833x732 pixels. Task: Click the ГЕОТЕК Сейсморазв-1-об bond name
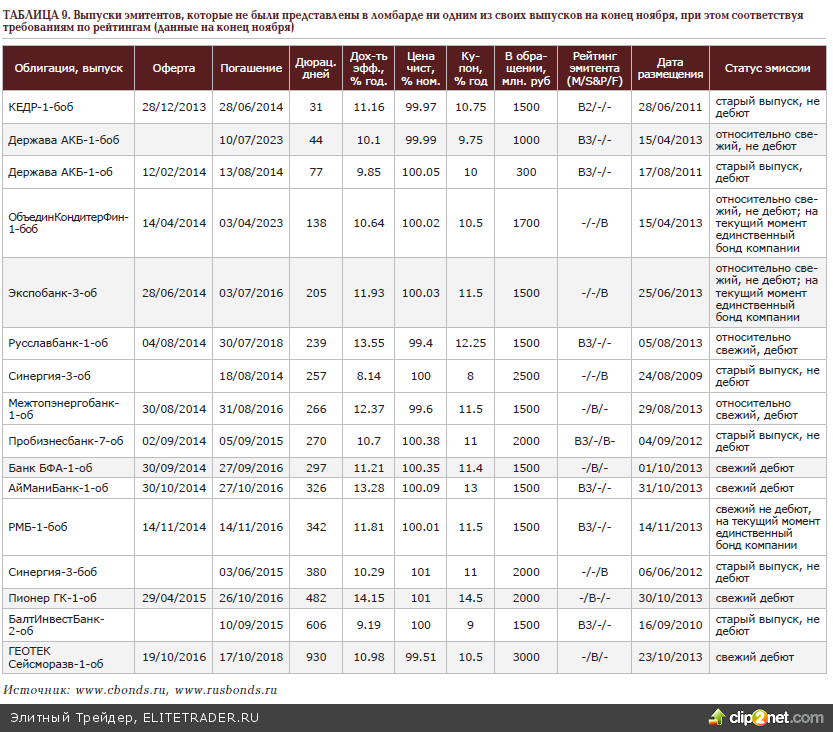point(56,657)
